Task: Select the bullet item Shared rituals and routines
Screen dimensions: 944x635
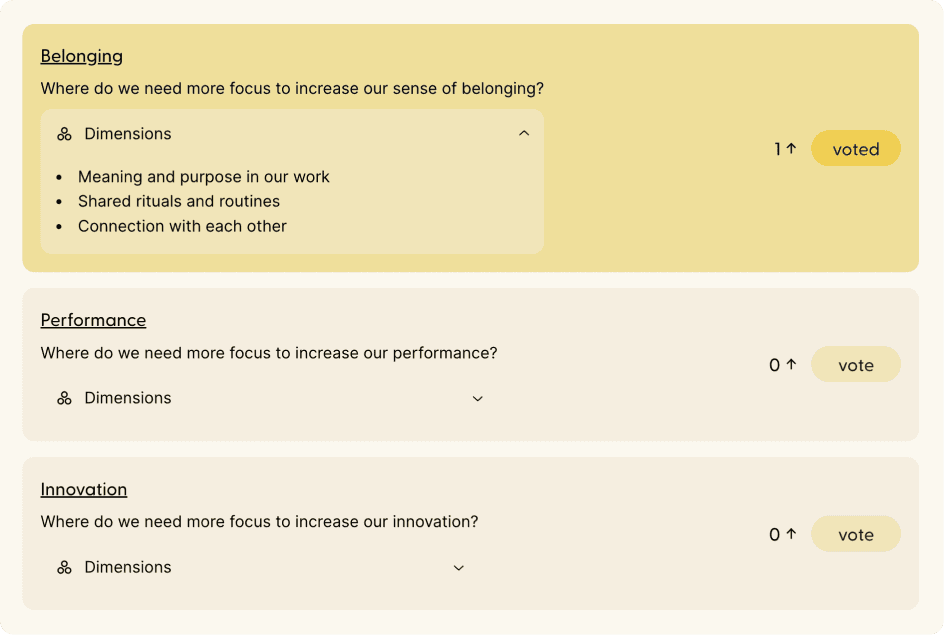Action: (x=180, y=201)
